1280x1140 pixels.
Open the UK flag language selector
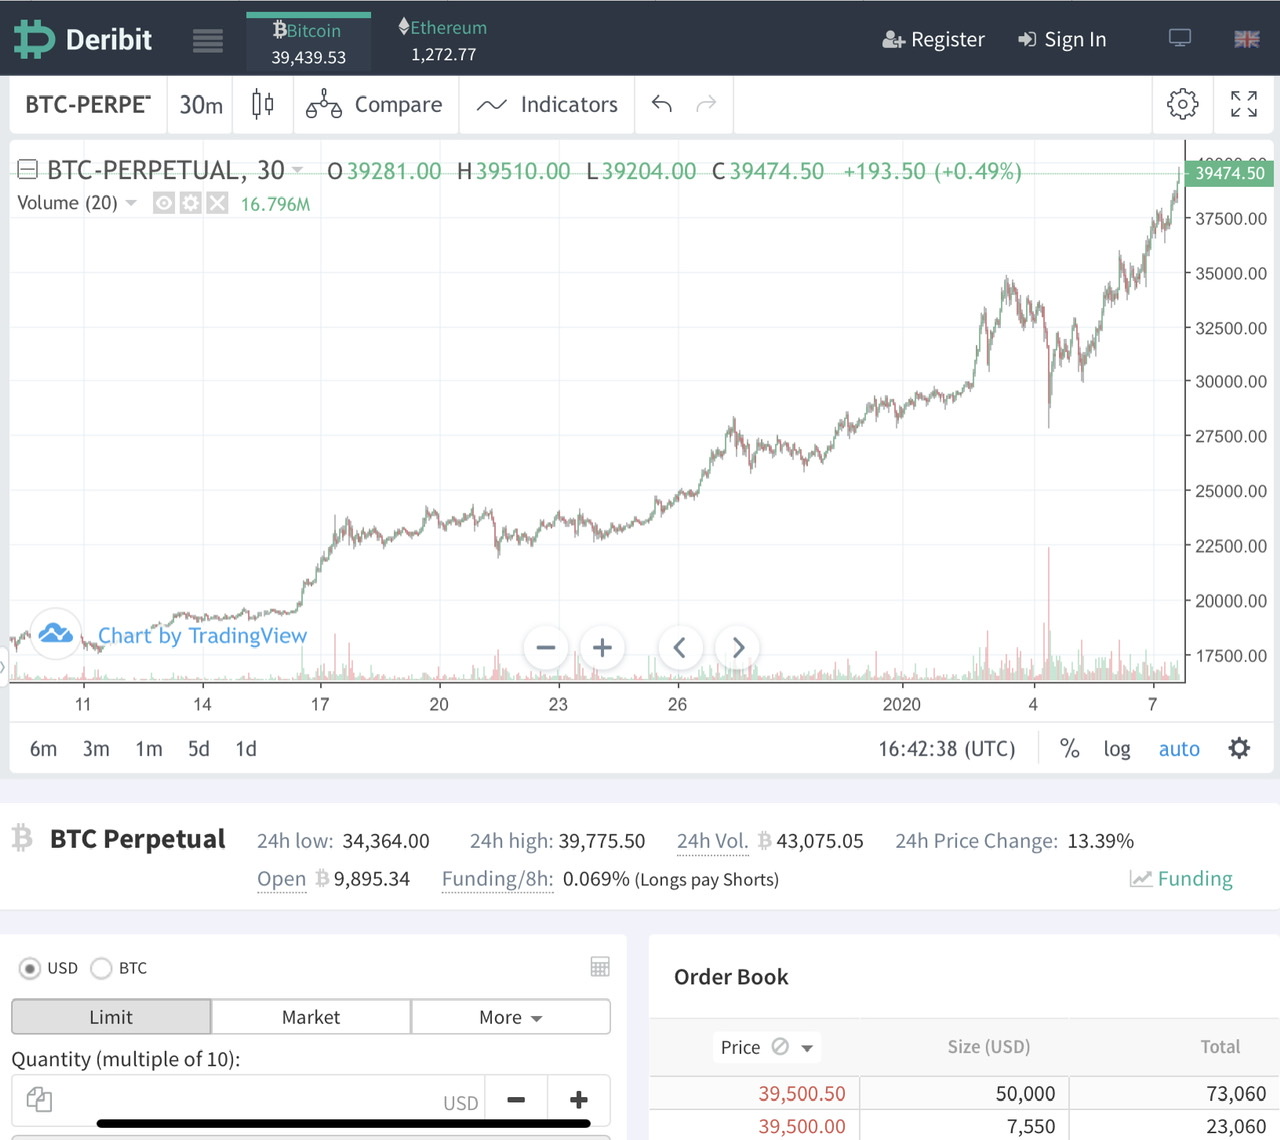click(x=1247, y=39)
